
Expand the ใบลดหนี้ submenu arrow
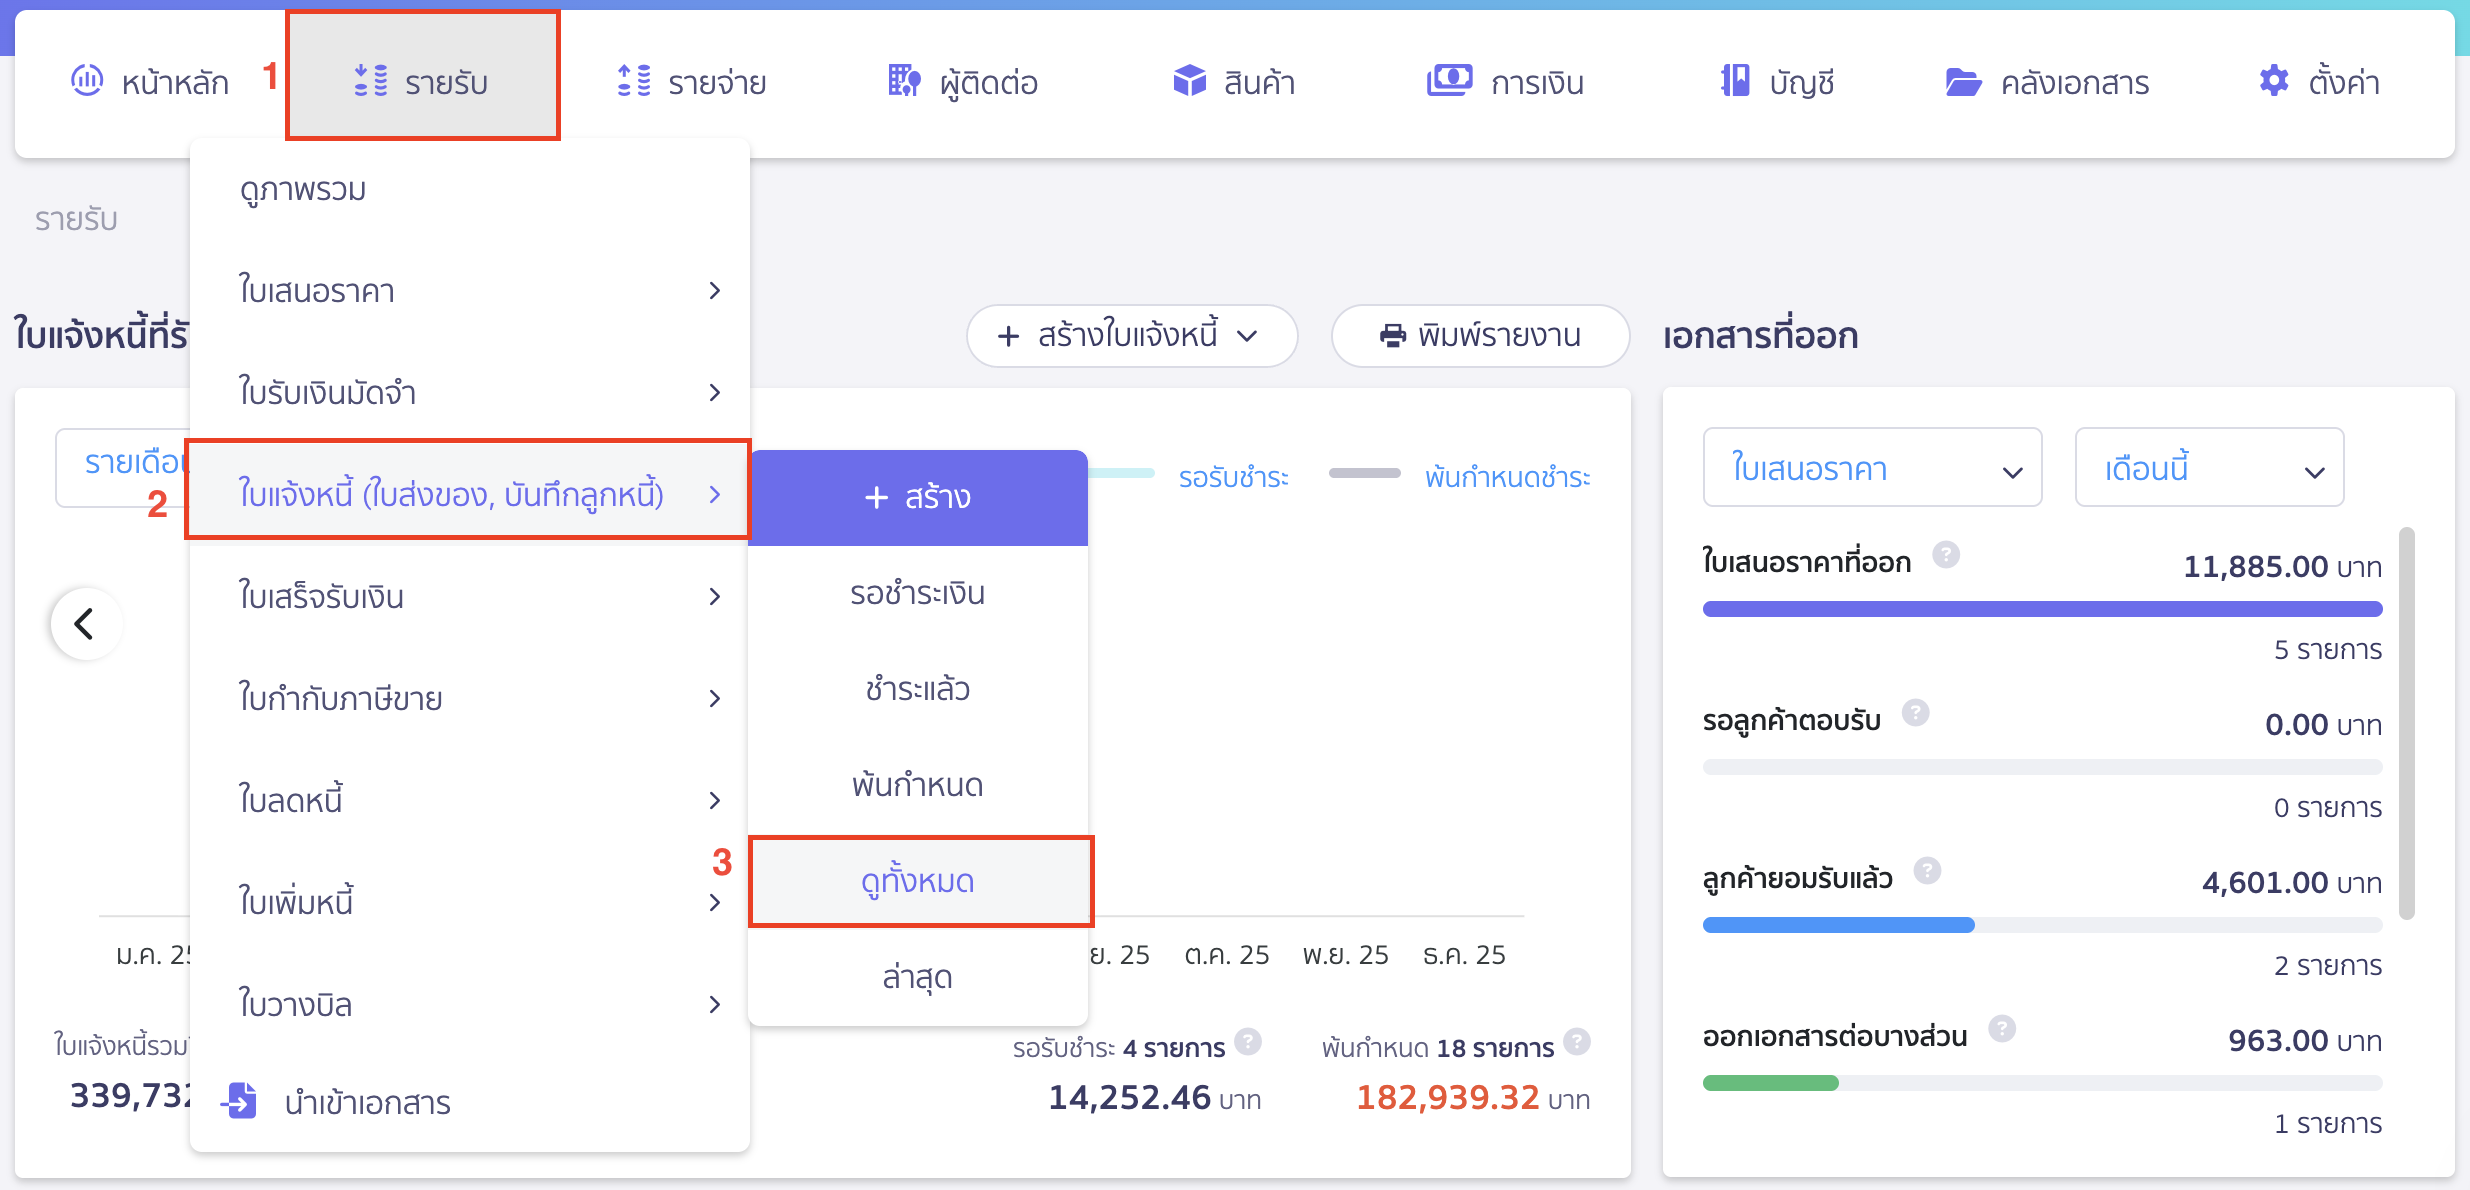pos(714,800)
